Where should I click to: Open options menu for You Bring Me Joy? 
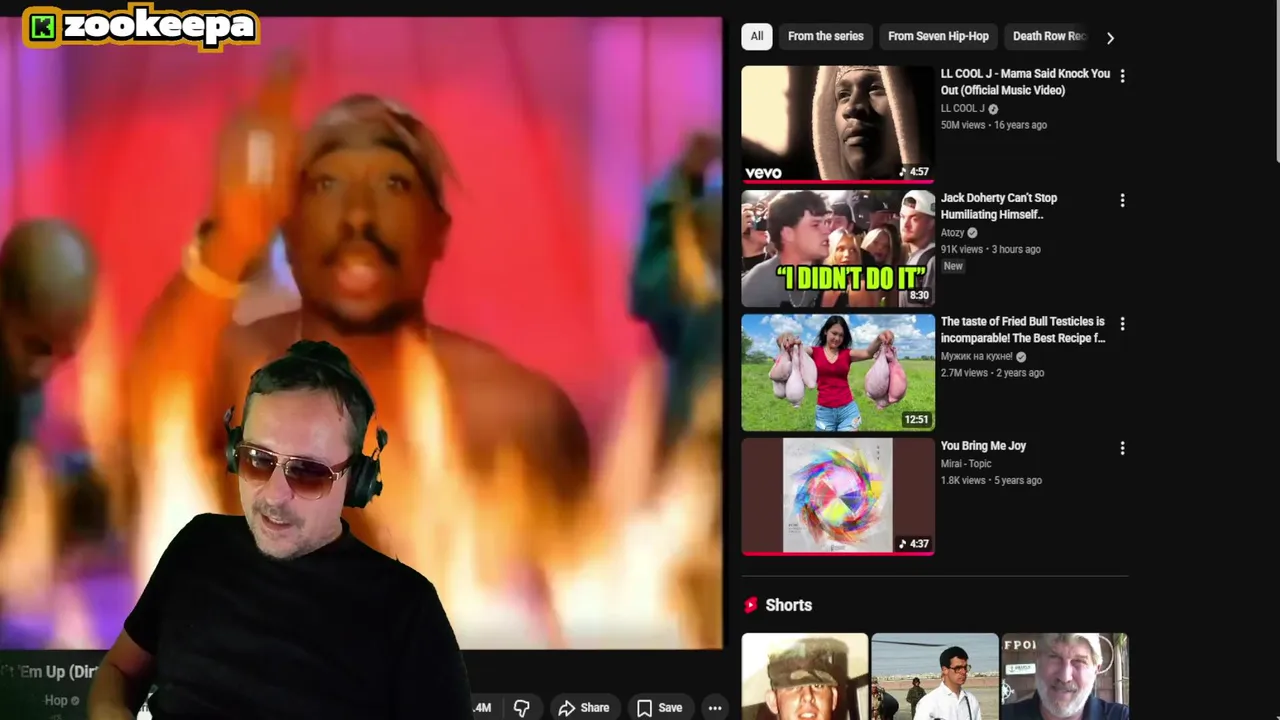tap(1122, 448)
